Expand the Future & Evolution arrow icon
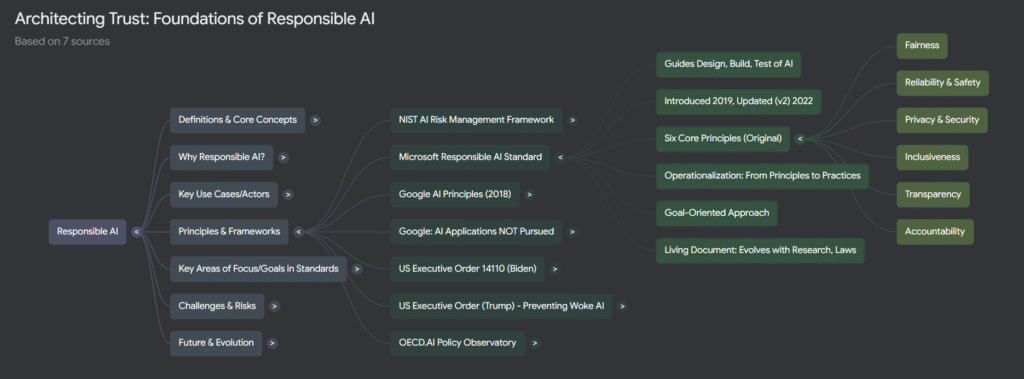This screenshot has height=379, width=1024. click(x=272, y=343)
